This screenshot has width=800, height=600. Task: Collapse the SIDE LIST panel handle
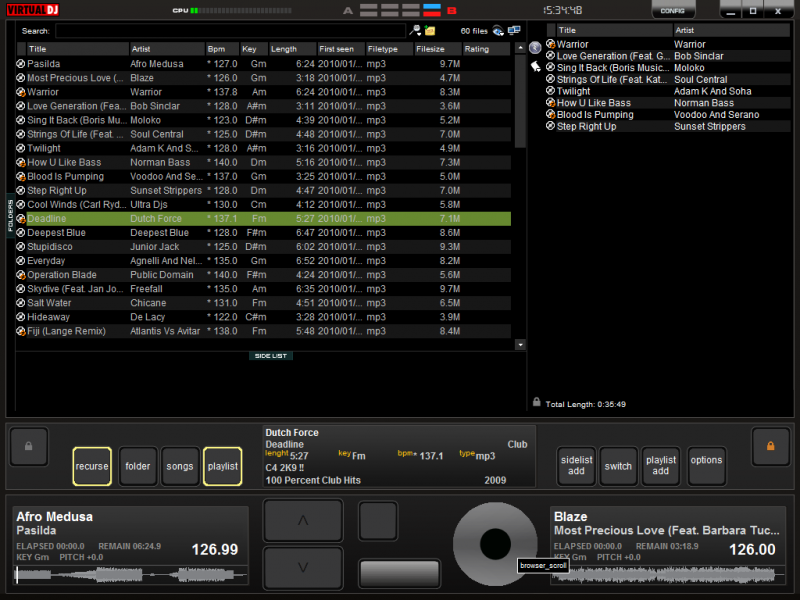click(x=271, y=356)
